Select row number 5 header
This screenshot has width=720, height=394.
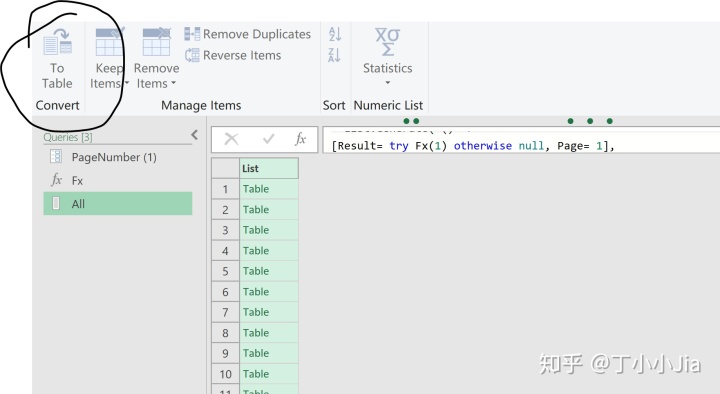click(225, 271)
